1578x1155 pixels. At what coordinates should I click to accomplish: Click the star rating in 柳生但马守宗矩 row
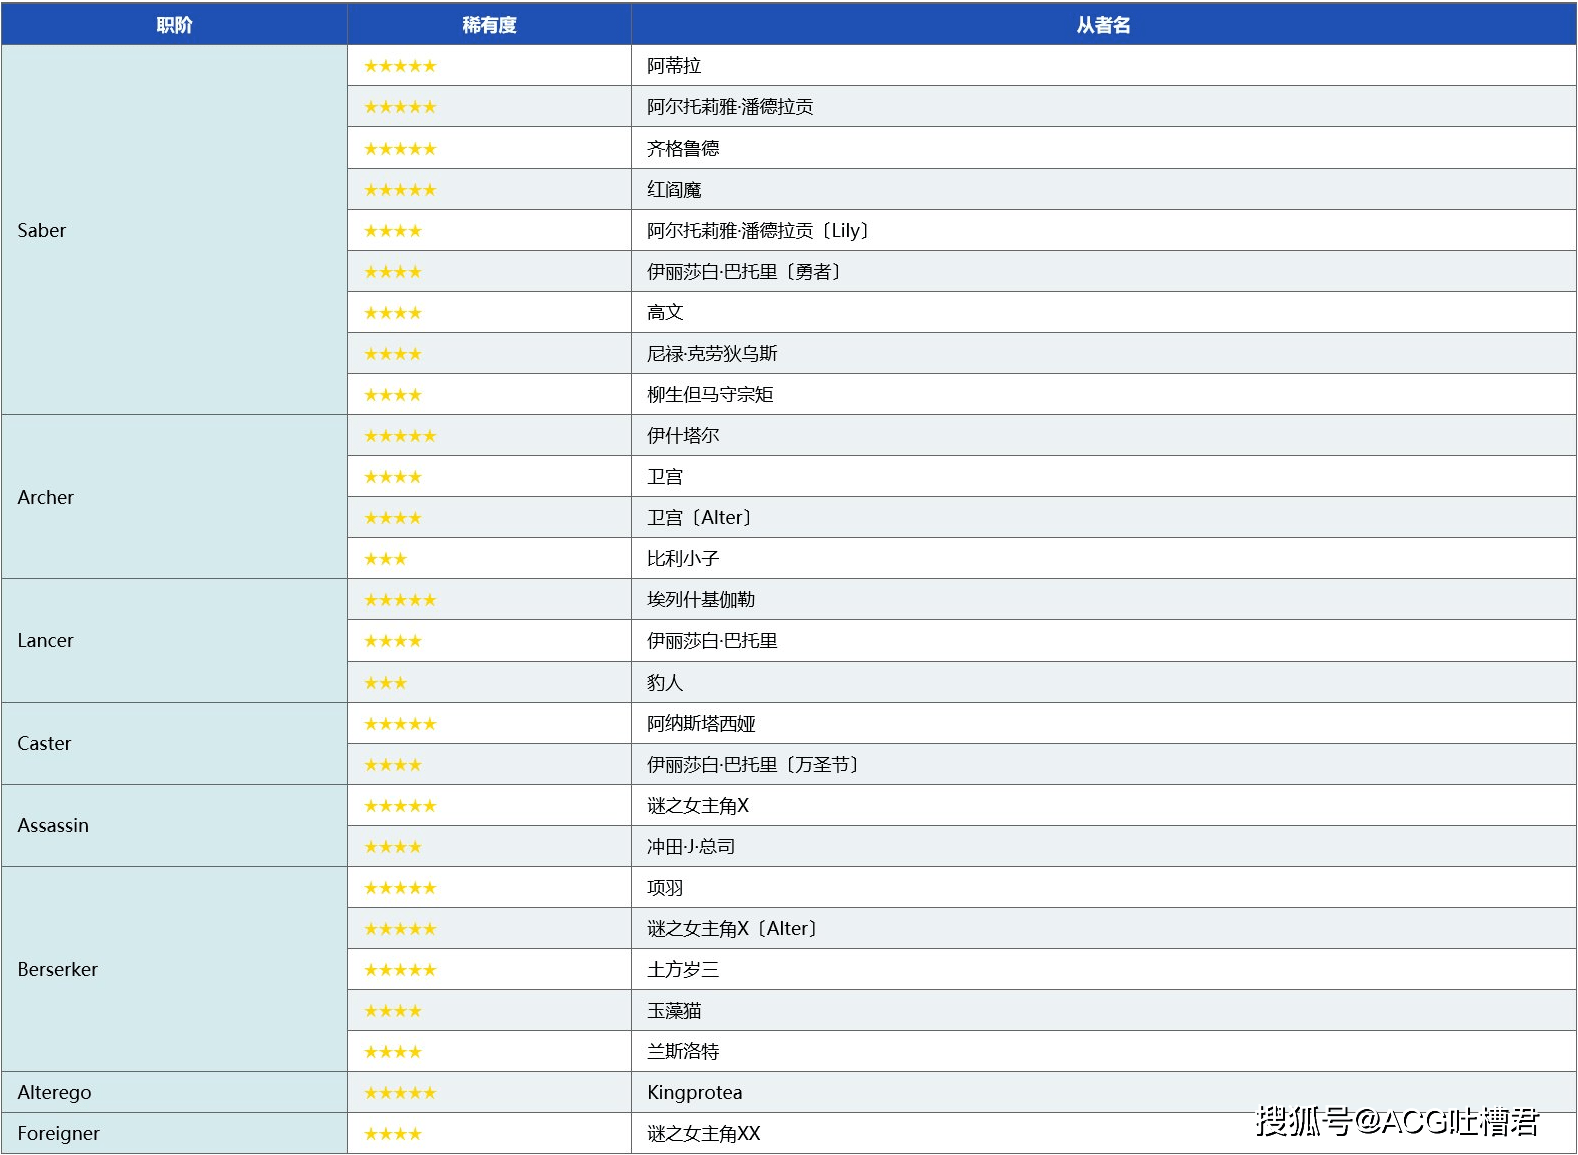point(393,394)
